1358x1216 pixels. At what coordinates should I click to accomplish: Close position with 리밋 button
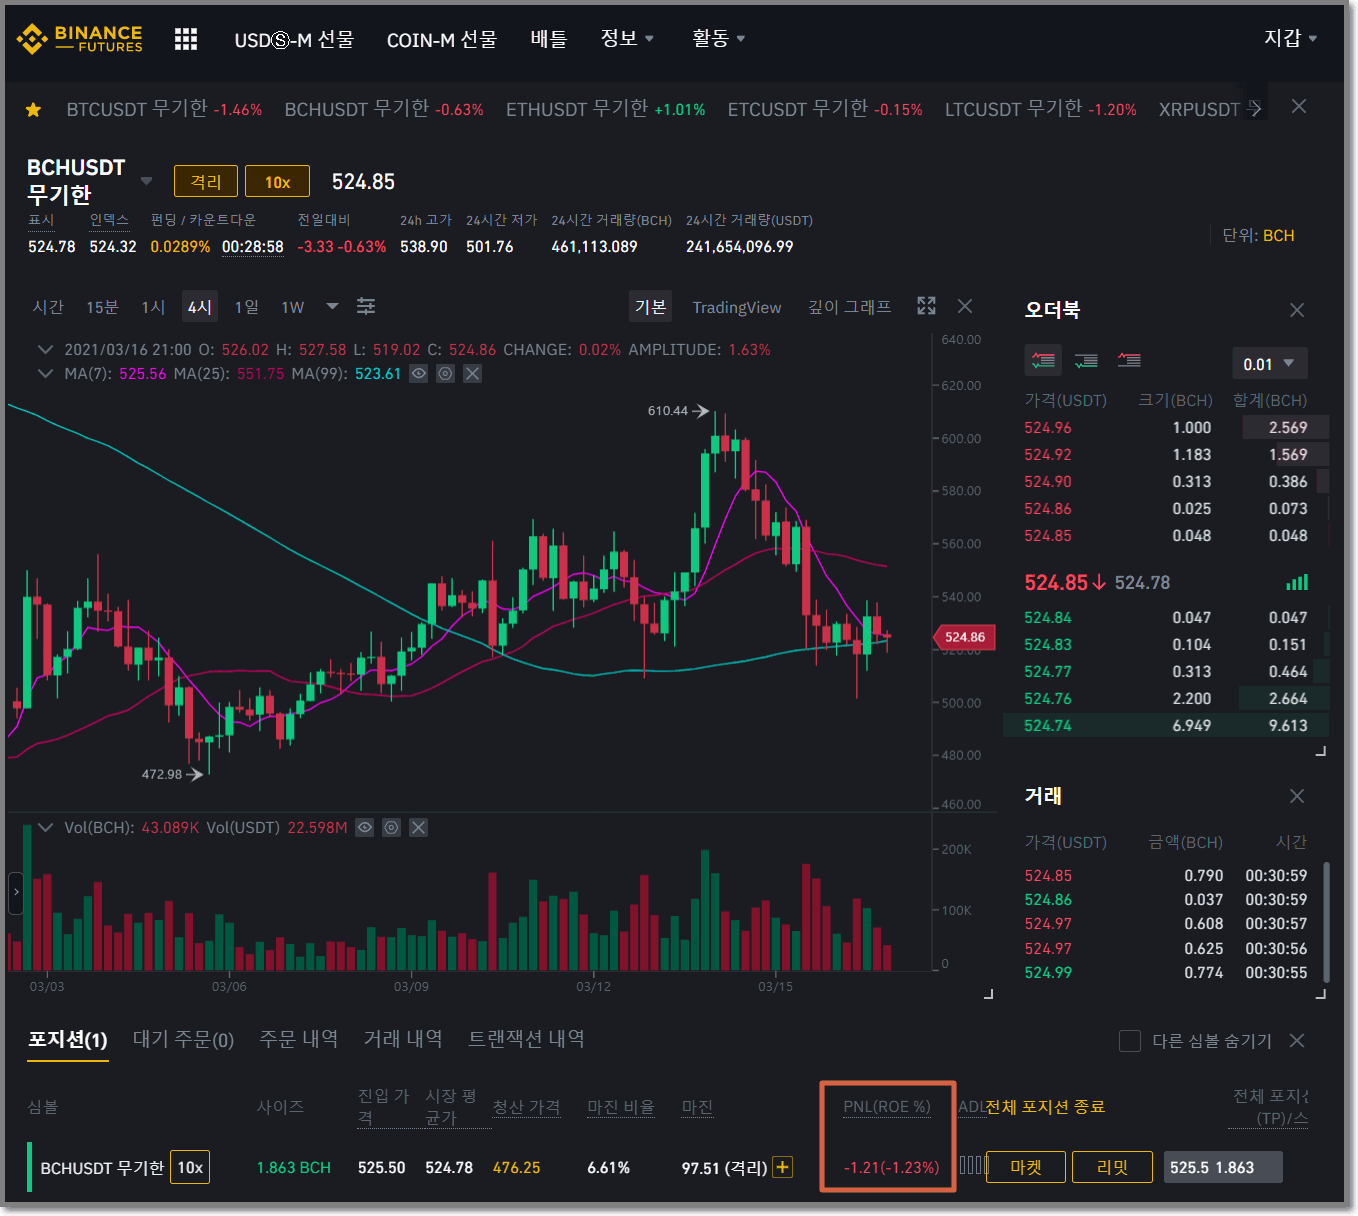pos(1112,1167)
